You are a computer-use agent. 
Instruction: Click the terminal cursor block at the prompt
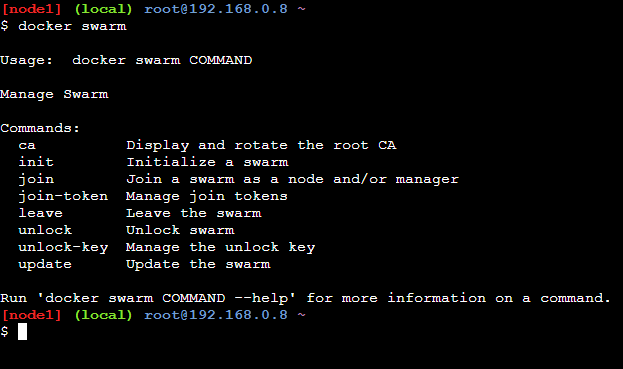(23, 331)
